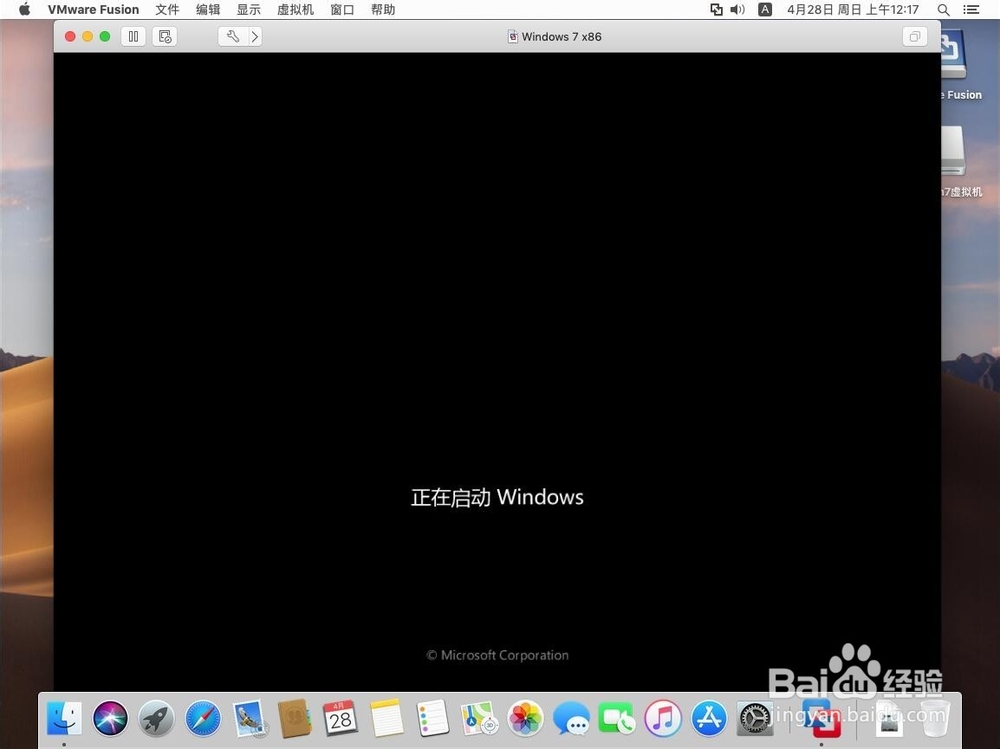Open virtual machine settings via the wrench icon
Viewport: 1000px width, 749px height.
233,36
